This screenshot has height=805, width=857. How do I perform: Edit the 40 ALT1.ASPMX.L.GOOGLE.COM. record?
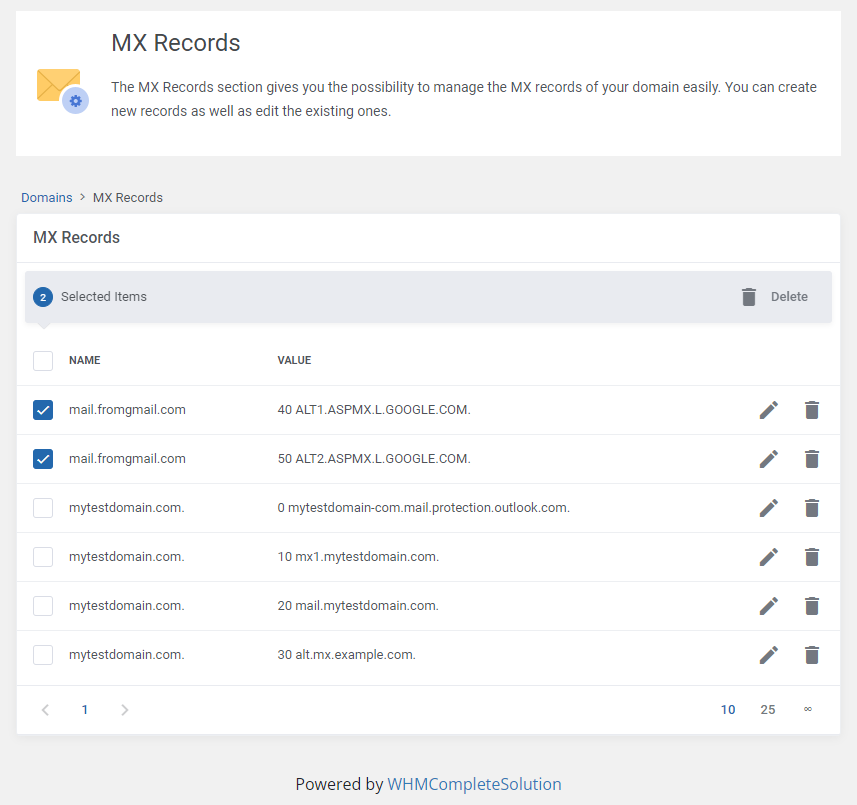tap(768, 410)
